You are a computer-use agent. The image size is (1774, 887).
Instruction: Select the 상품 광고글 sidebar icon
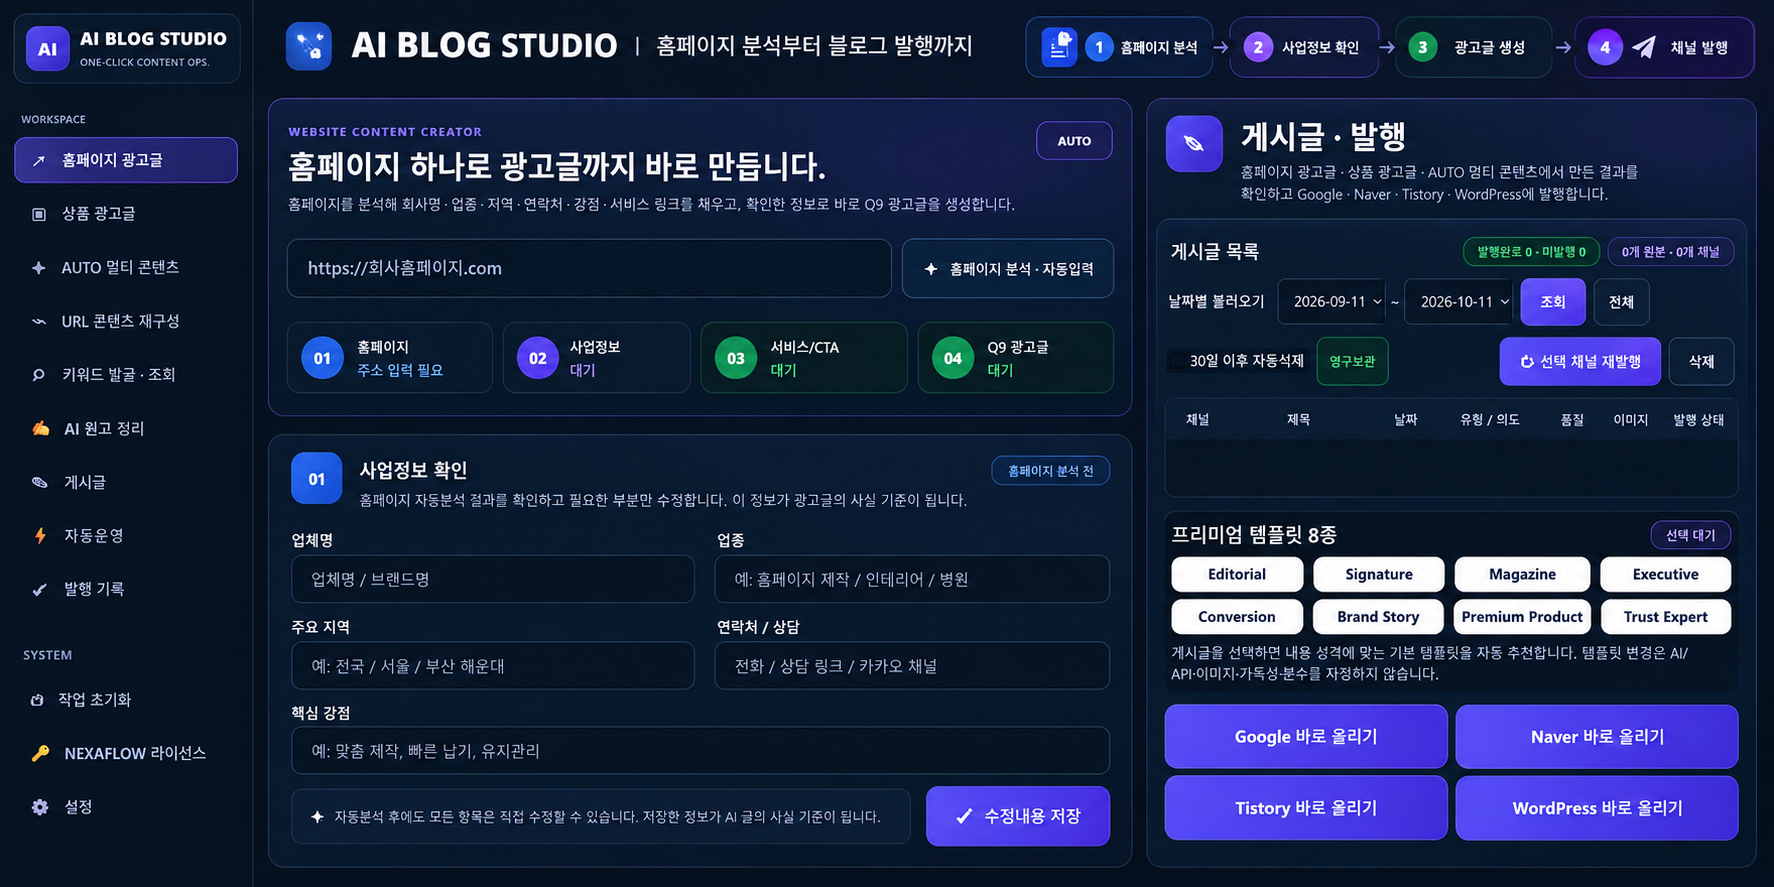tap(39, 214)
